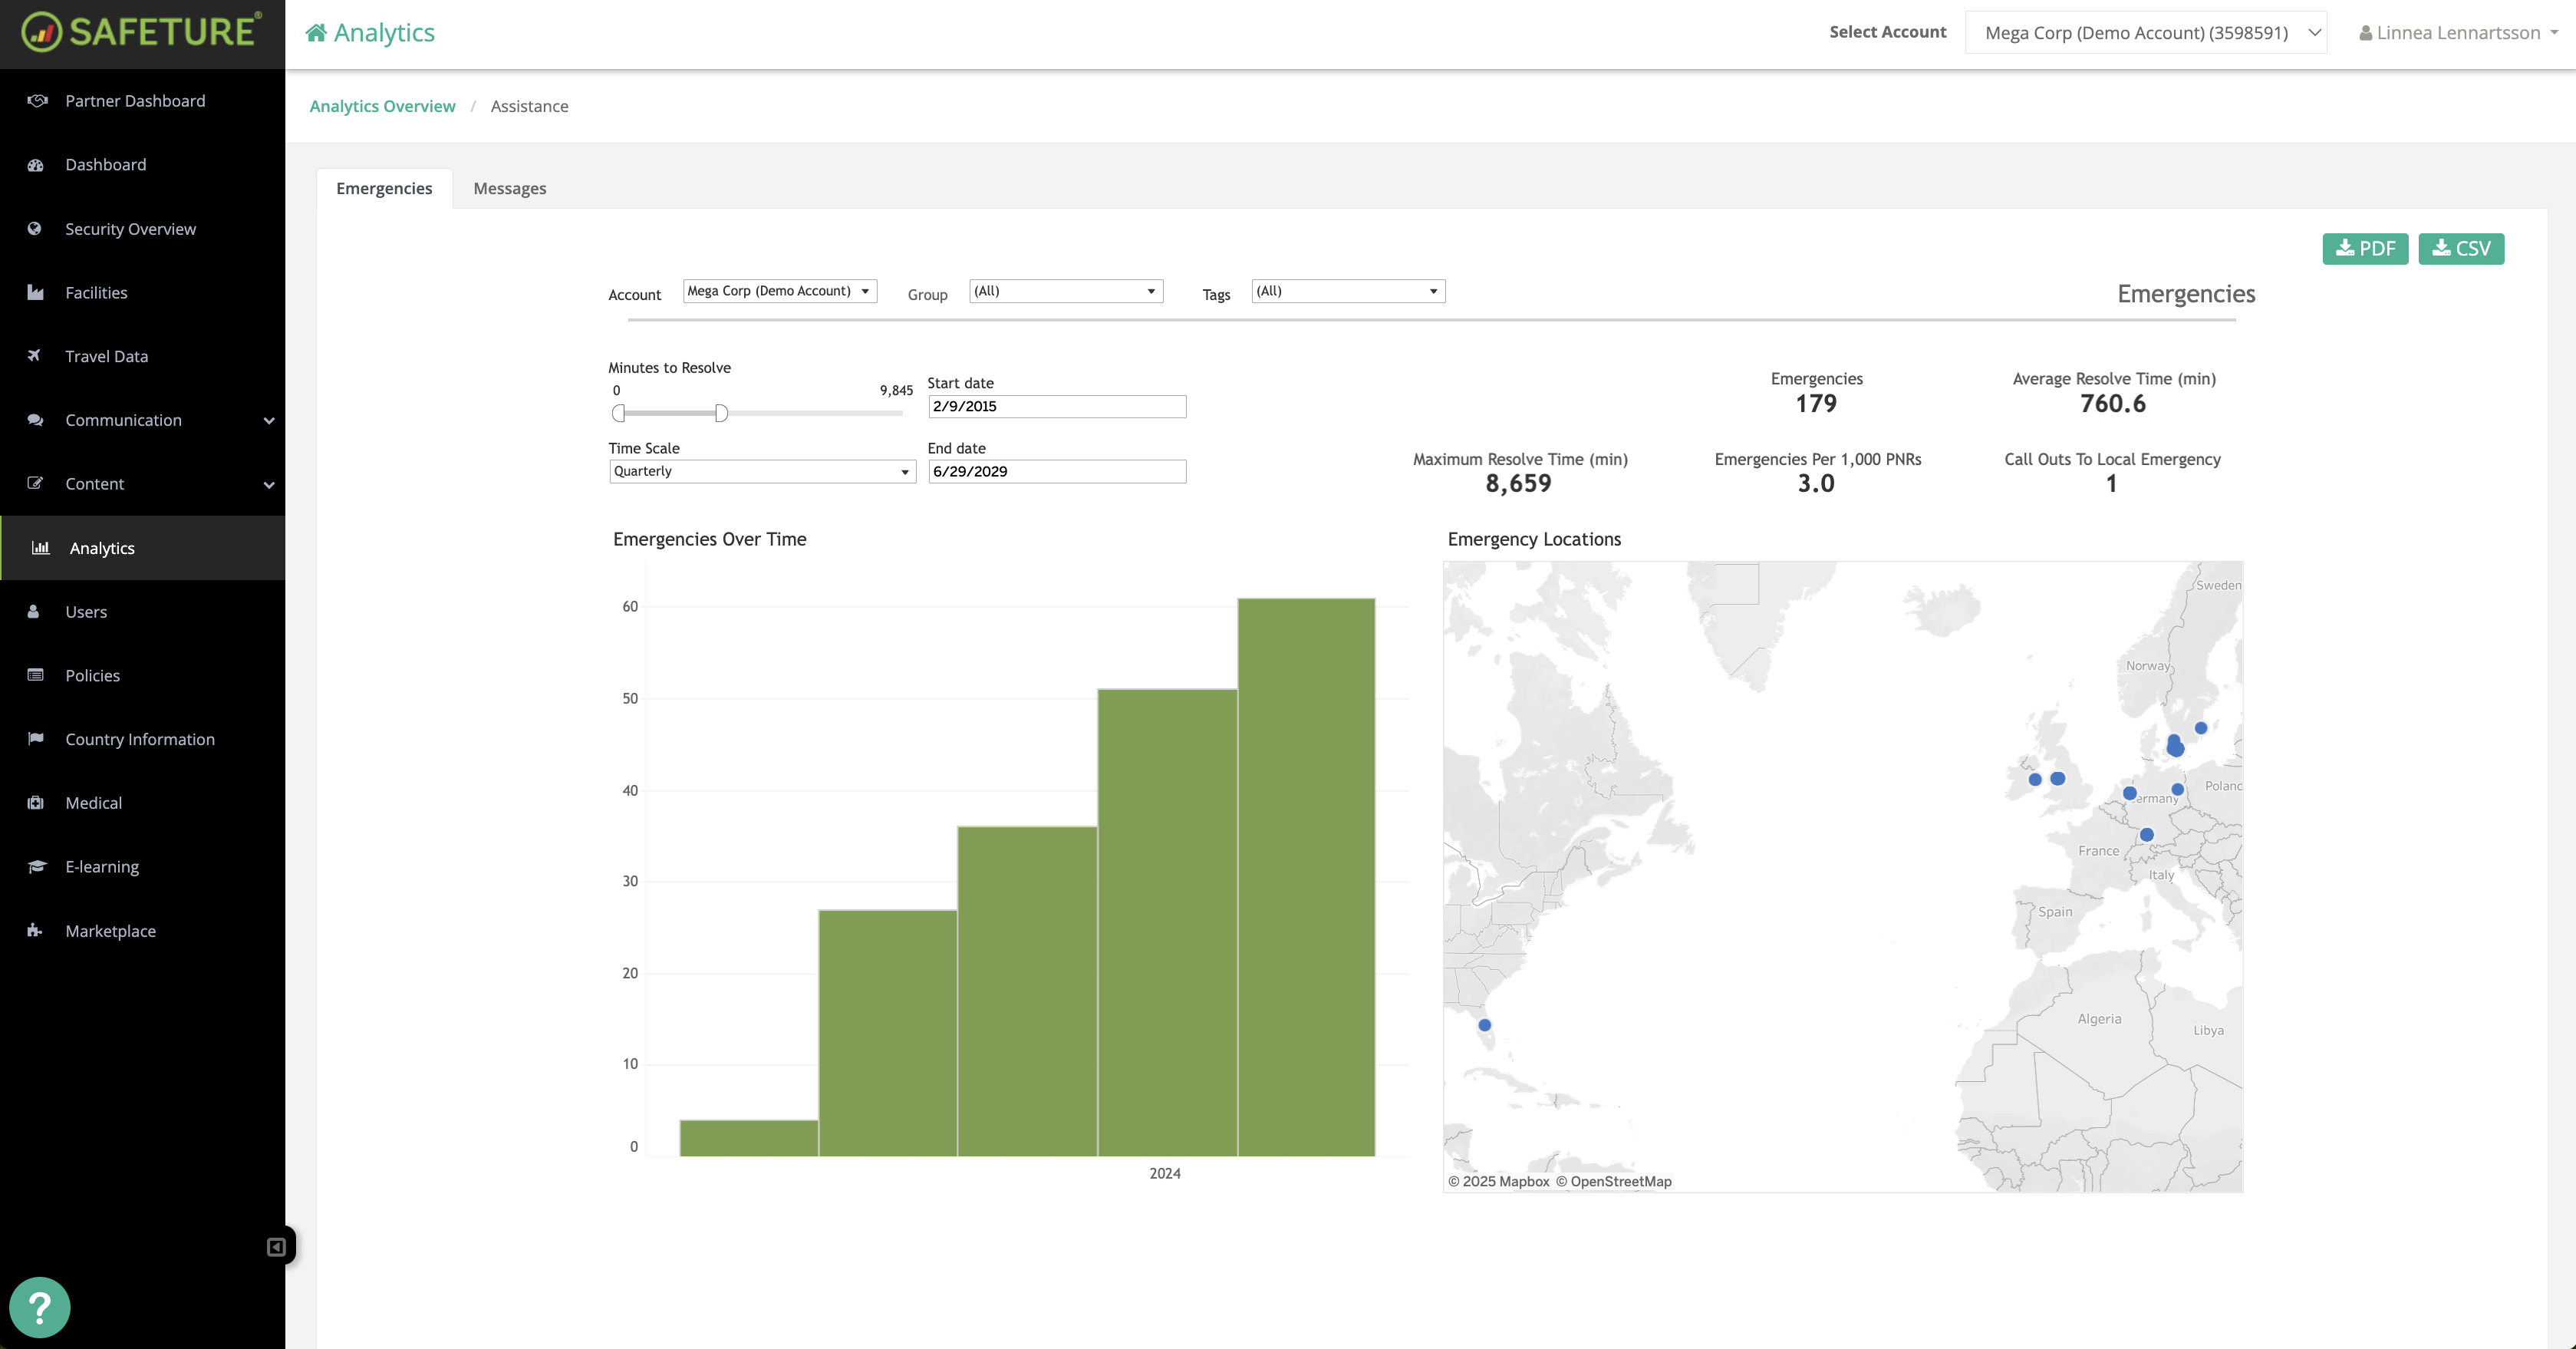Open the Facilities section from the sidebar
The image size is (2576, 1349).
click(96, 292)
